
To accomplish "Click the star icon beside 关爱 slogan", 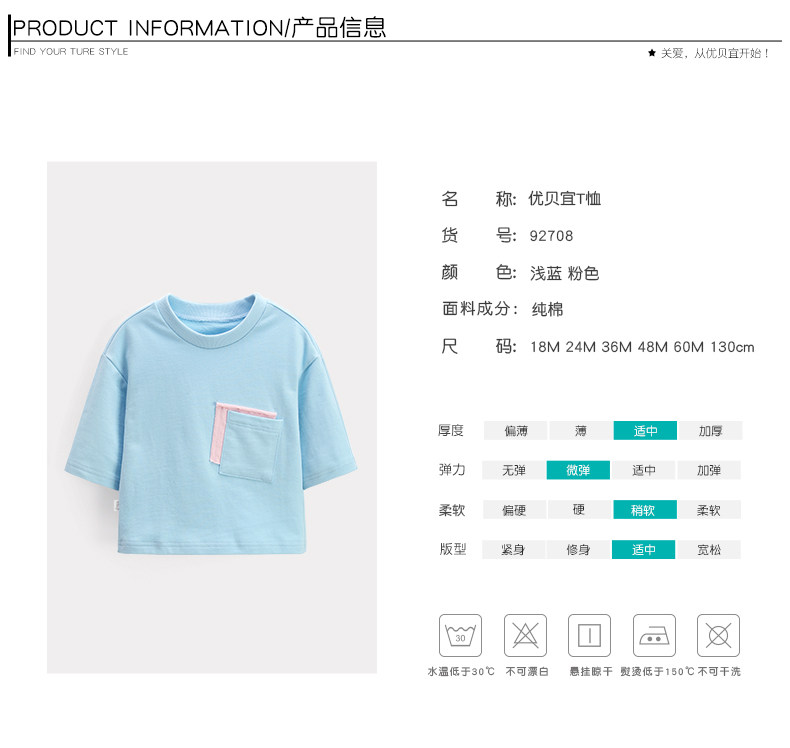I will 651,53.
